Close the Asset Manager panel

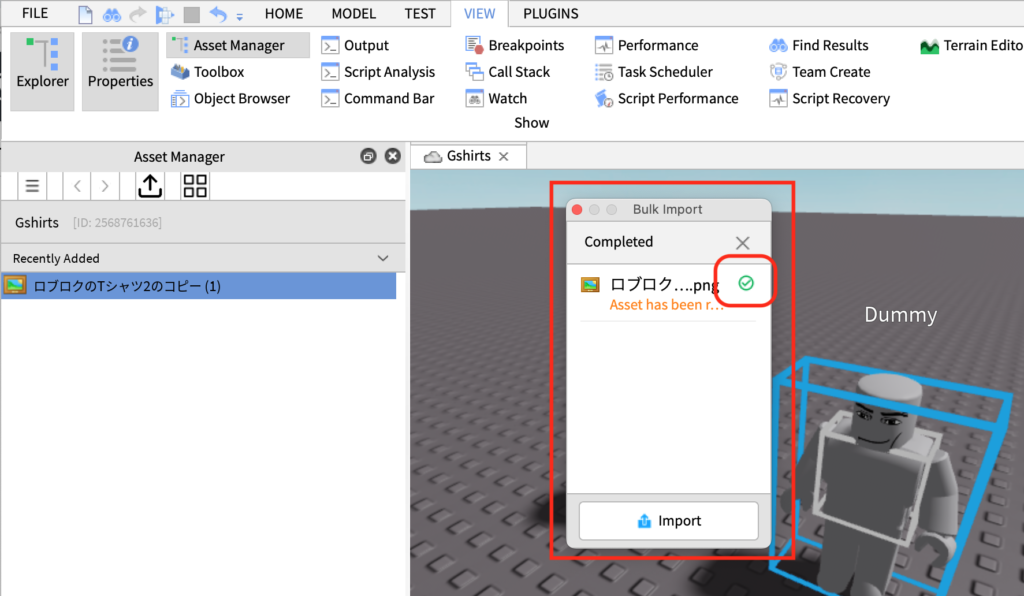(392, 156)
